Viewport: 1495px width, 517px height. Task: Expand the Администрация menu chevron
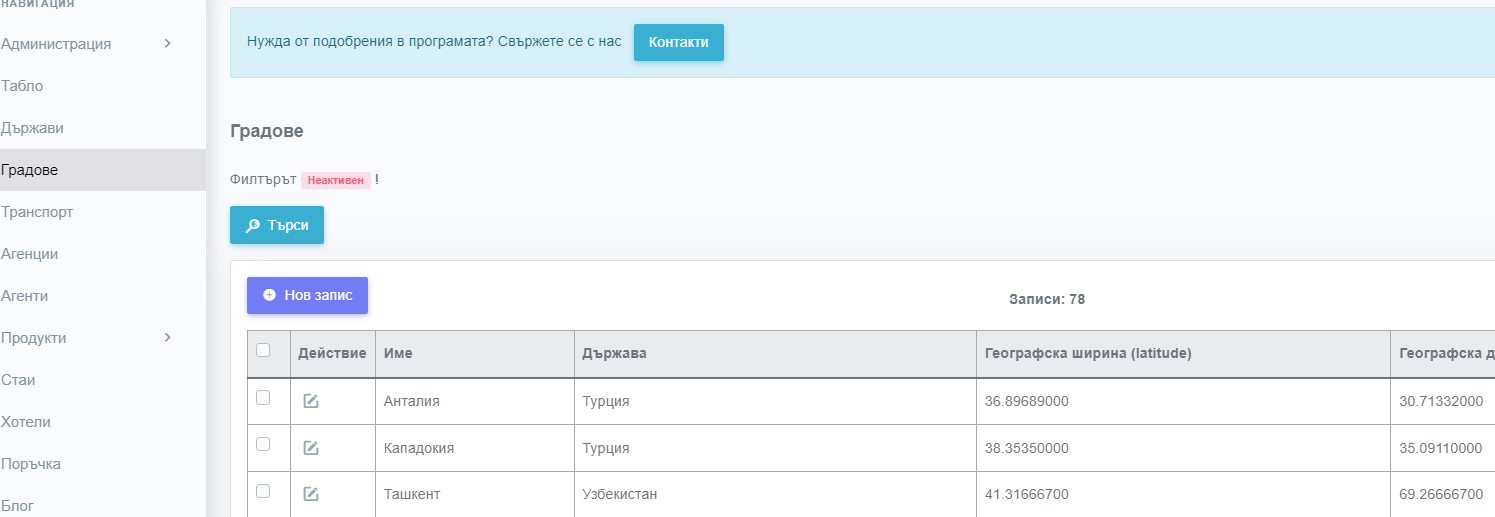tap(167, 44)
